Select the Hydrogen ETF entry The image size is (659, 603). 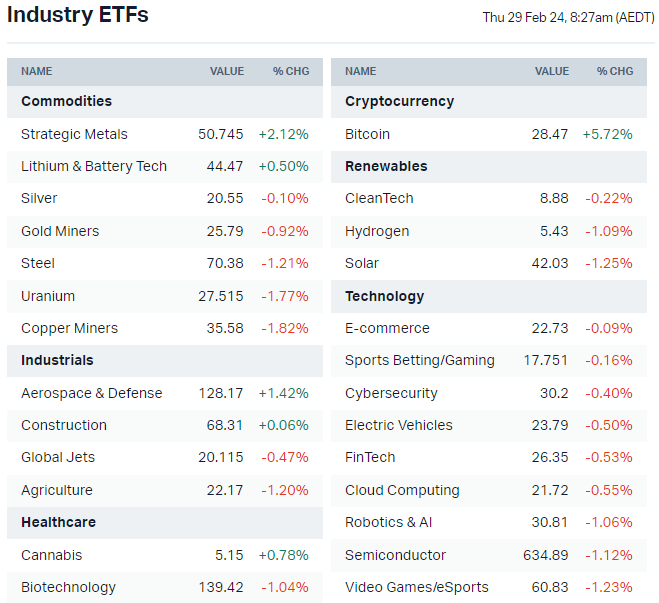[x=376, y=231]
